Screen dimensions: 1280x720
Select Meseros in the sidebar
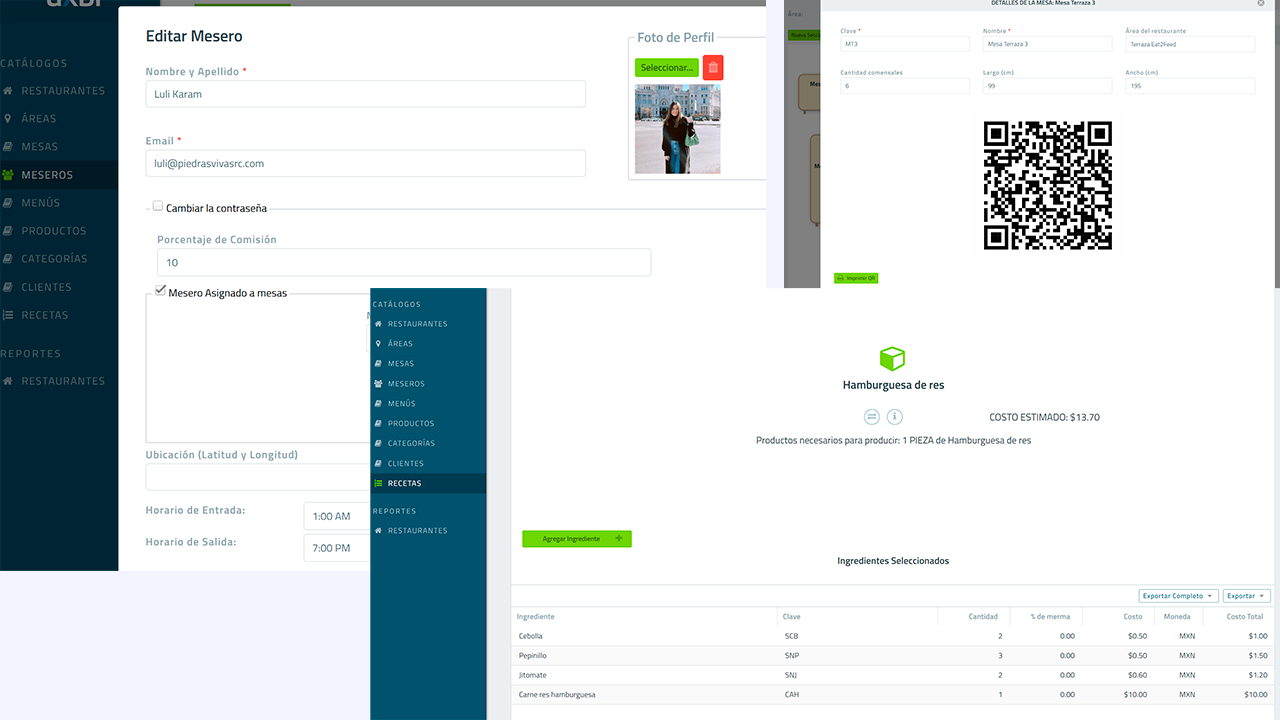45,174
